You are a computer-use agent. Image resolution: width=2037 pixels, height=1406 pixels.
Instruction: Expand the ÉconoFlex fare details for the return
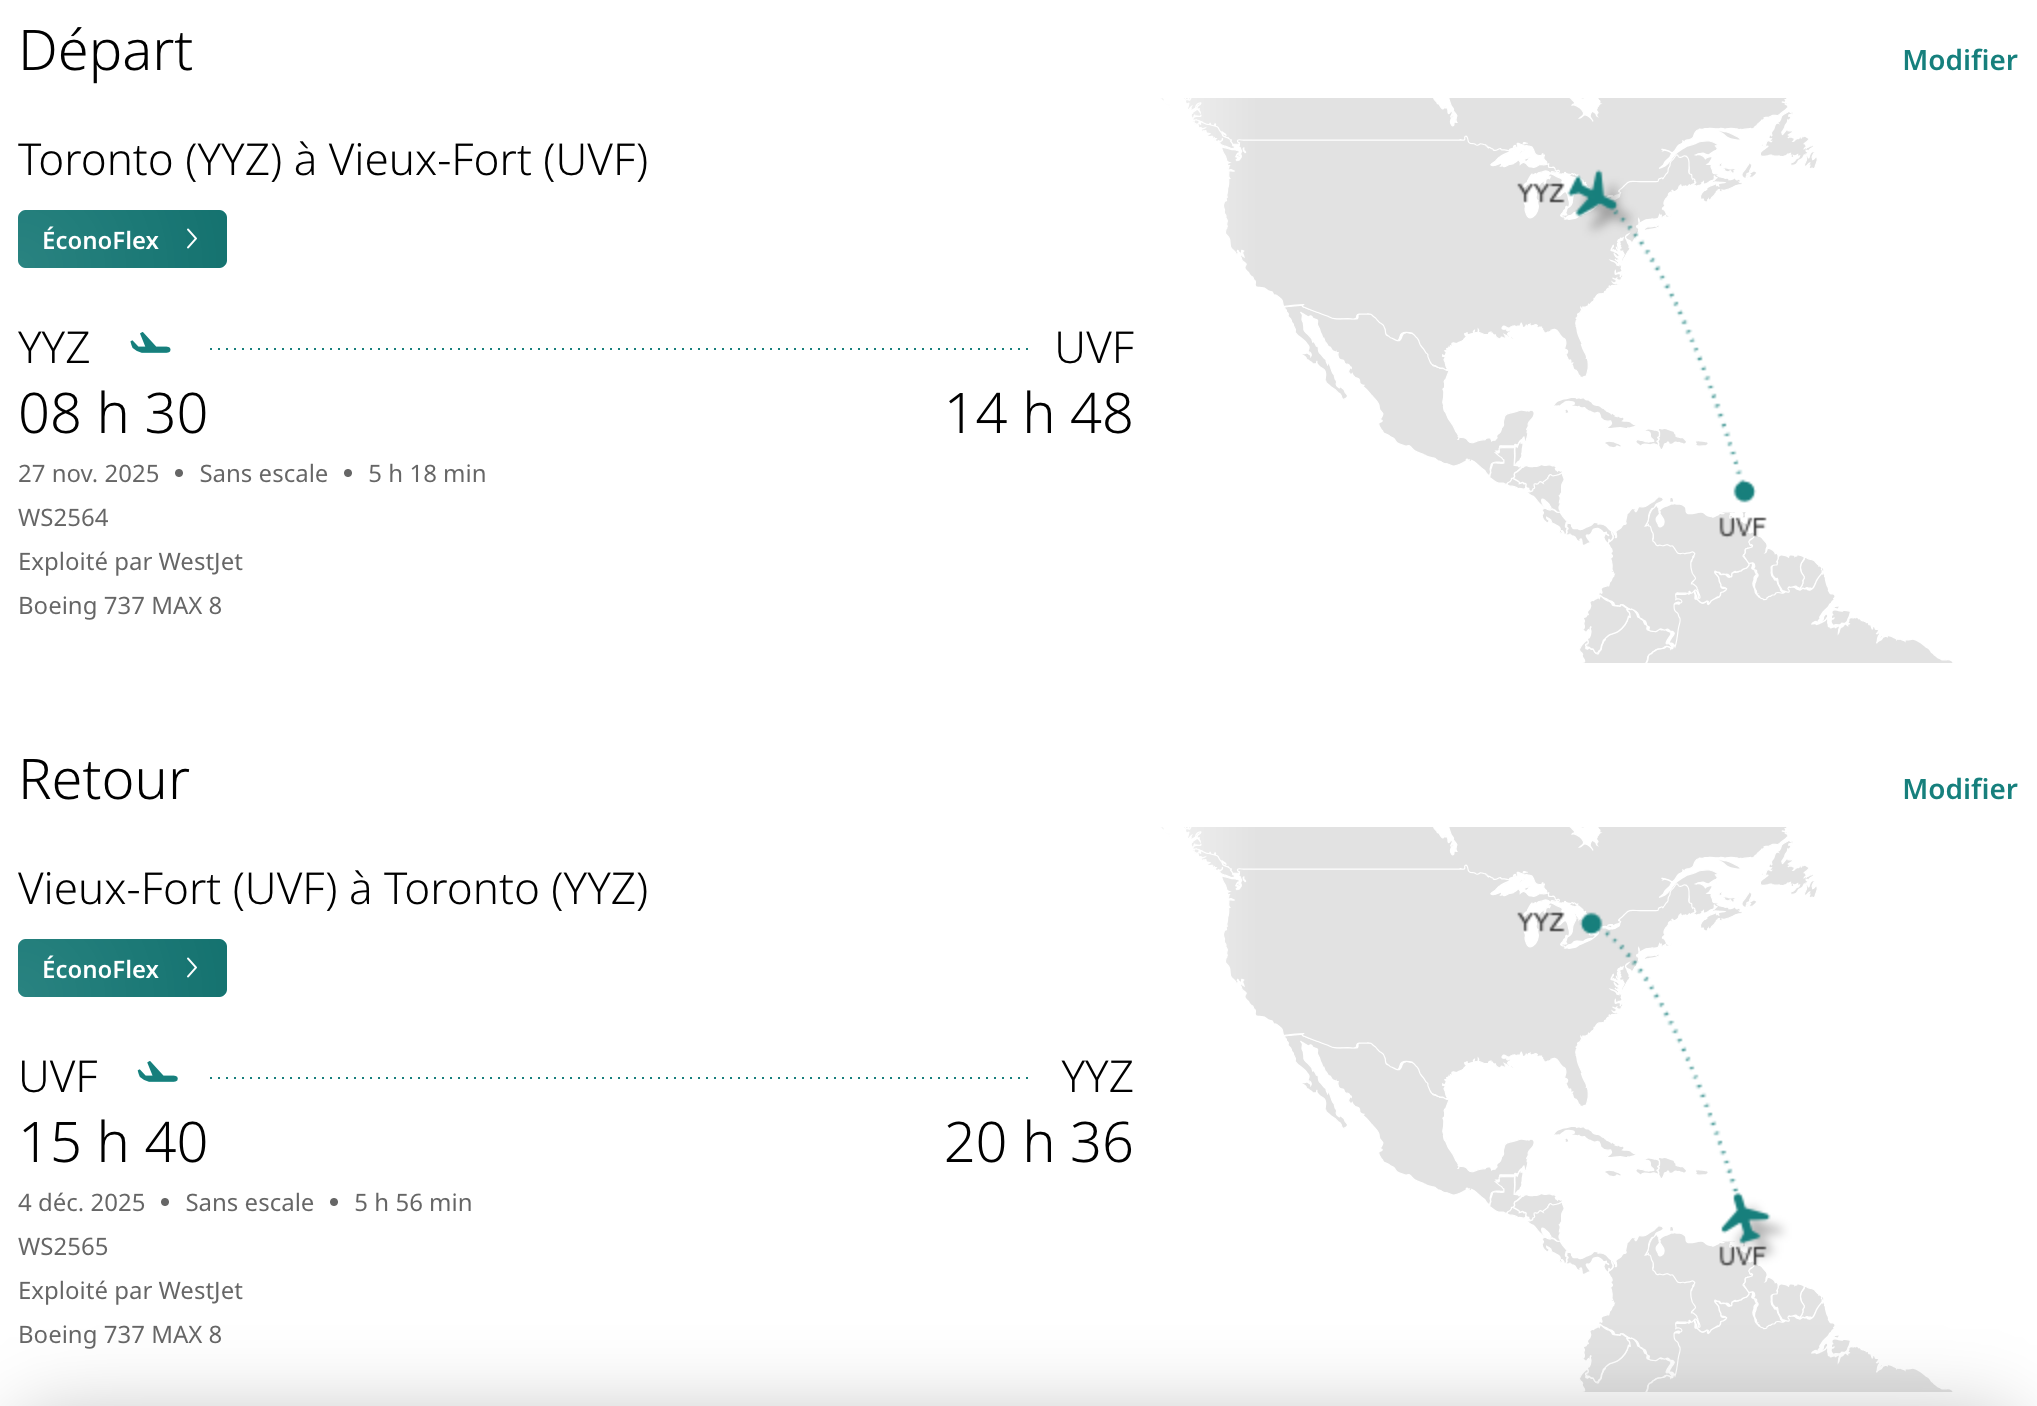coord(121,968)
